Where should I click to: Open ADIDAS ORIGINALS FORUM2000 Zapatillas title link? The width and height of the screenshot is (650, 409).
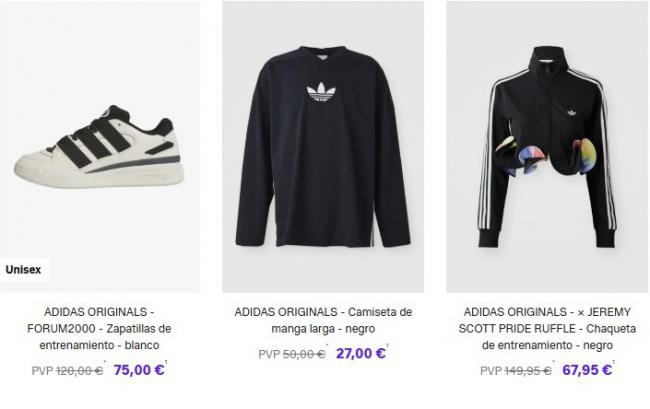click(x=99, y=328)
